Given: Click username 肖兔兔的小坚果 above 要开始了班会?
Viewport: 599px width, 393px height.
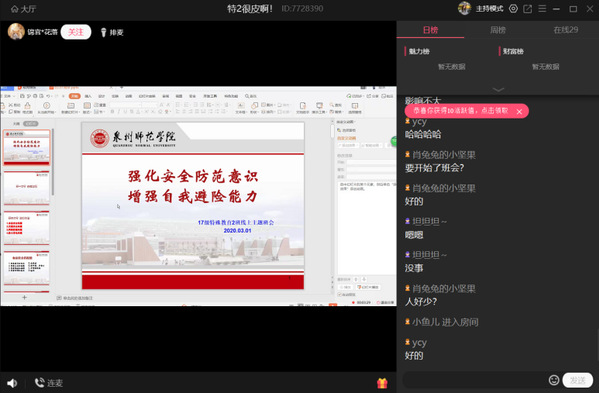Looking at the screenshot, I should [444, 155].
